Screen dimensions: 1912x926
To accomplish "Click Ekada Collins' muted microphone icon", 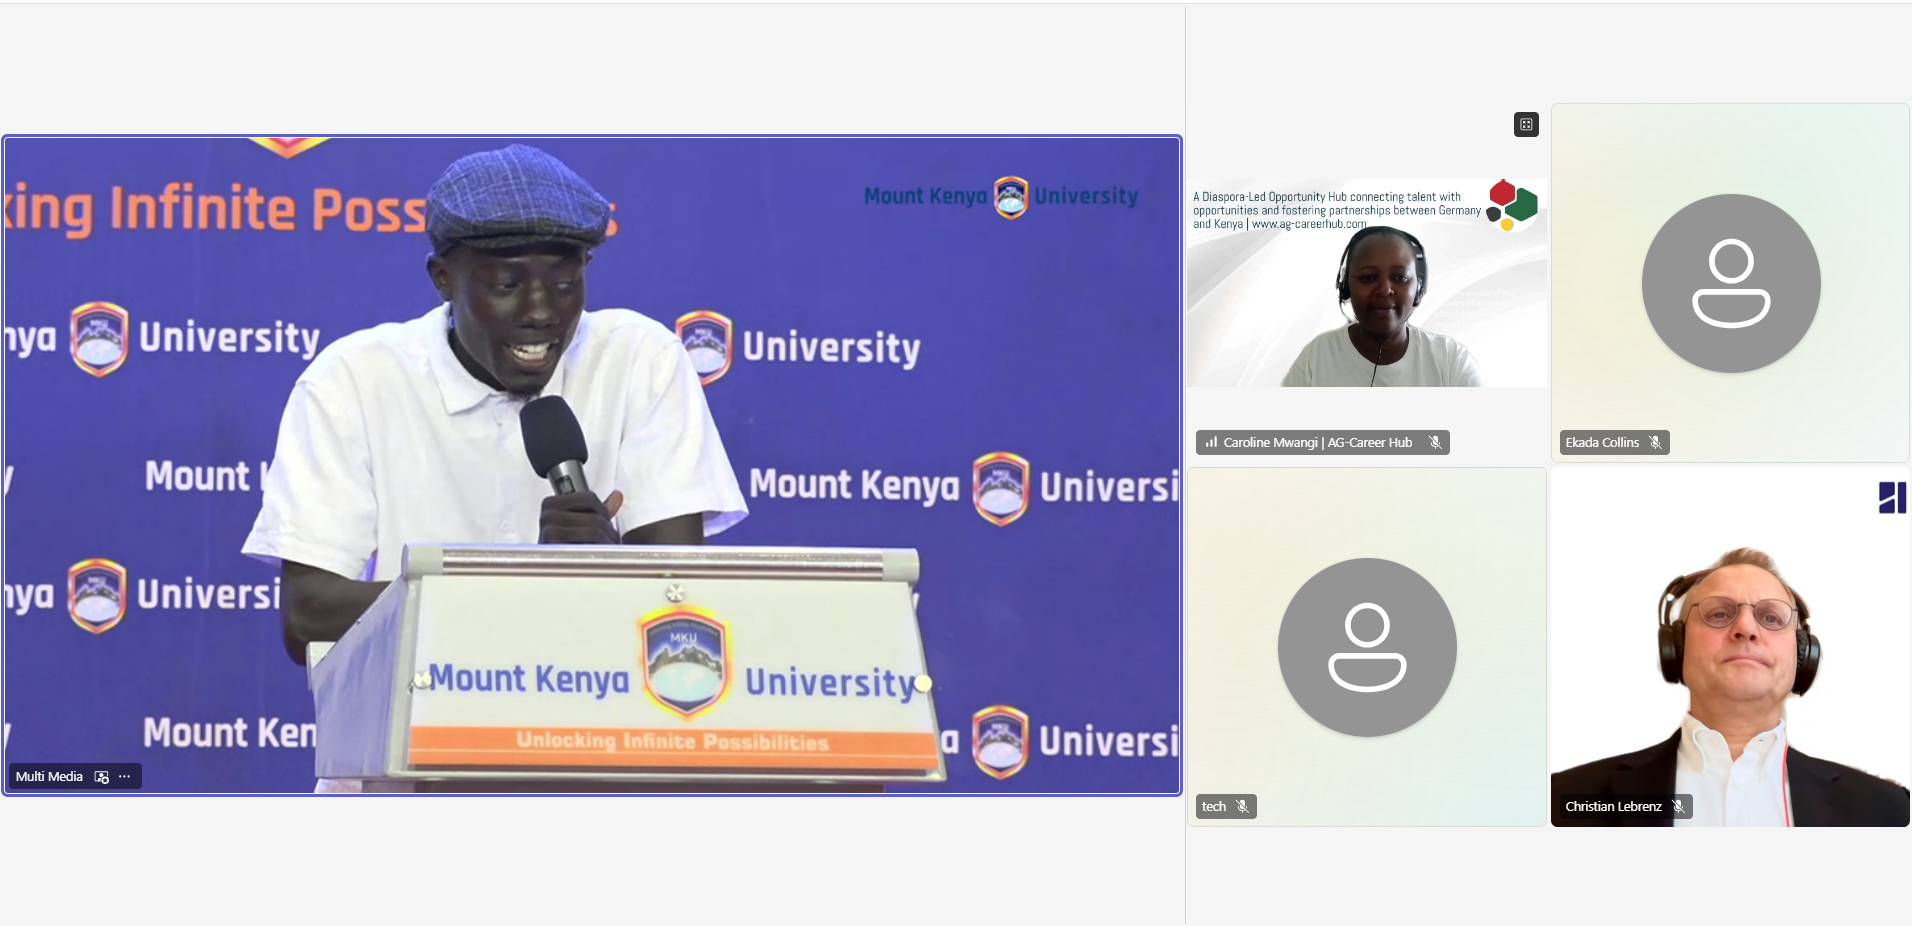I will point(1655,443).
